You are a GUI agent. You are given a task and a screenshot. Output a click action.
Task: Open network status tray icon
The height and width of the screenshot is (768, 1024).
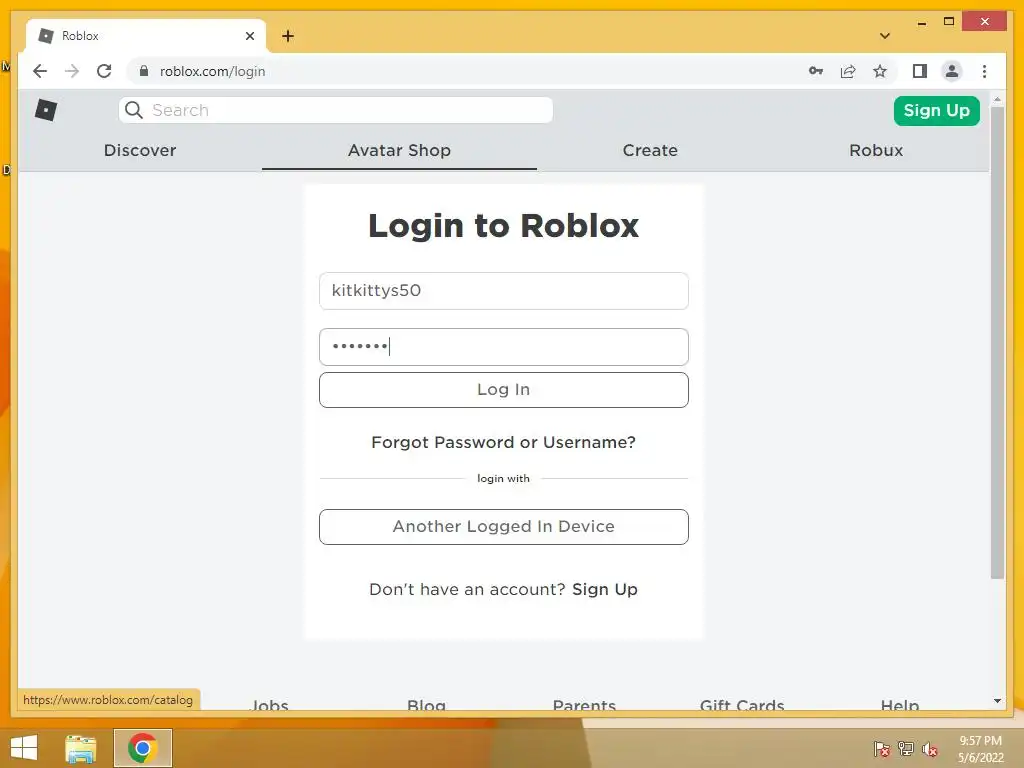[x=906, y=749]
